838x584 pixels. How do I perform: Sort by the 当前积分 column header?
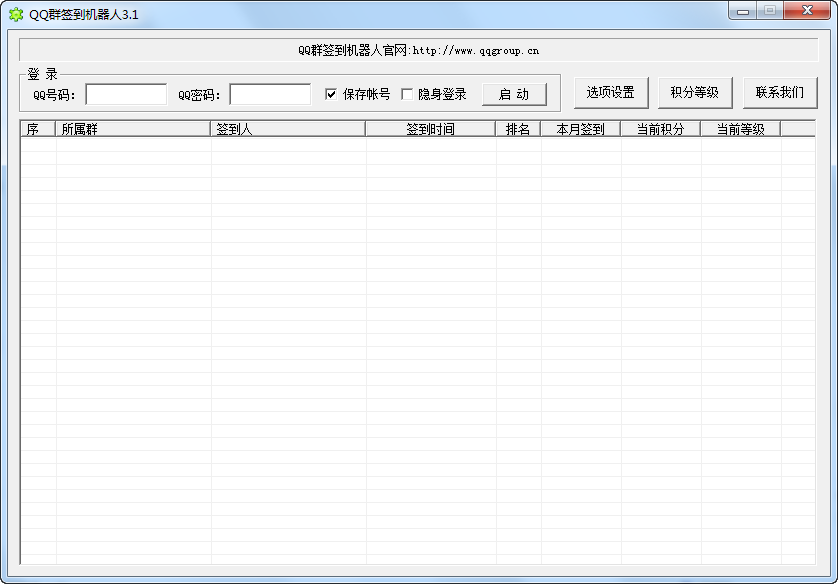pyautogui.click(x=661, y=129)
